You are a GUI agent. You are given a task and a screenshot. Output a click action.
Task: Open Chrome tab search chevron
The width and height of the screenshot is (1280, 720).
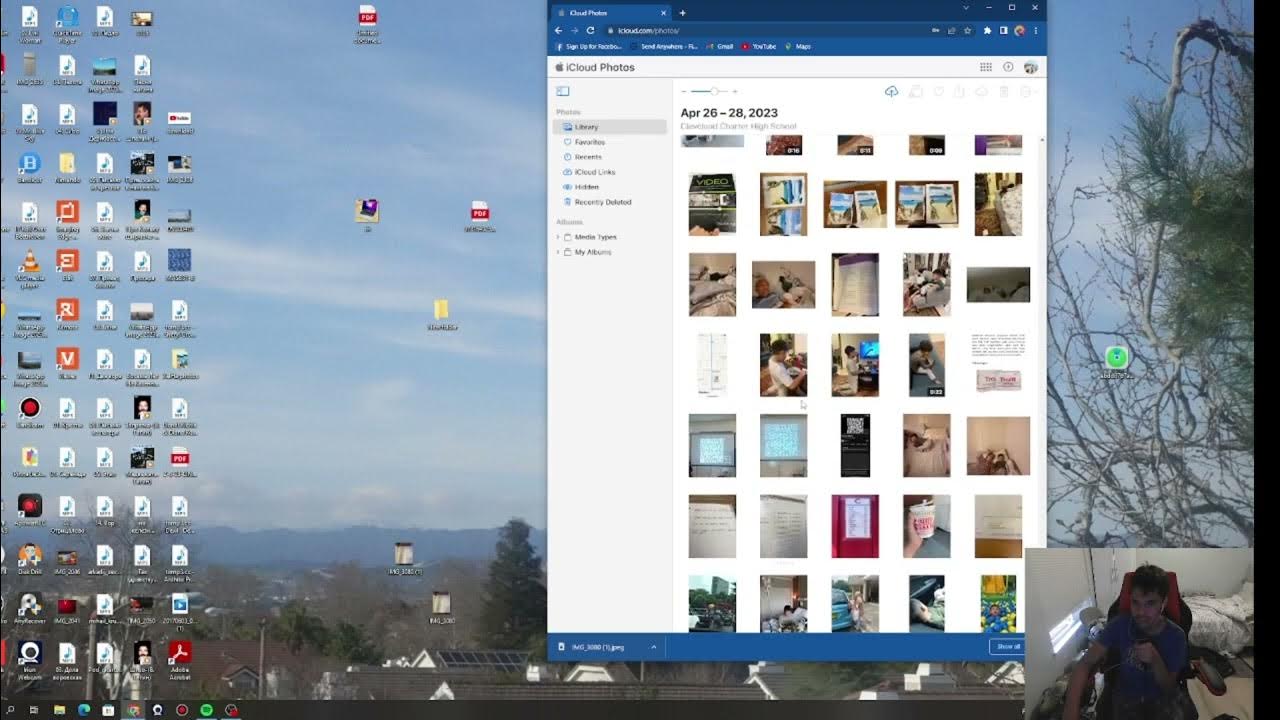[965, 8]
